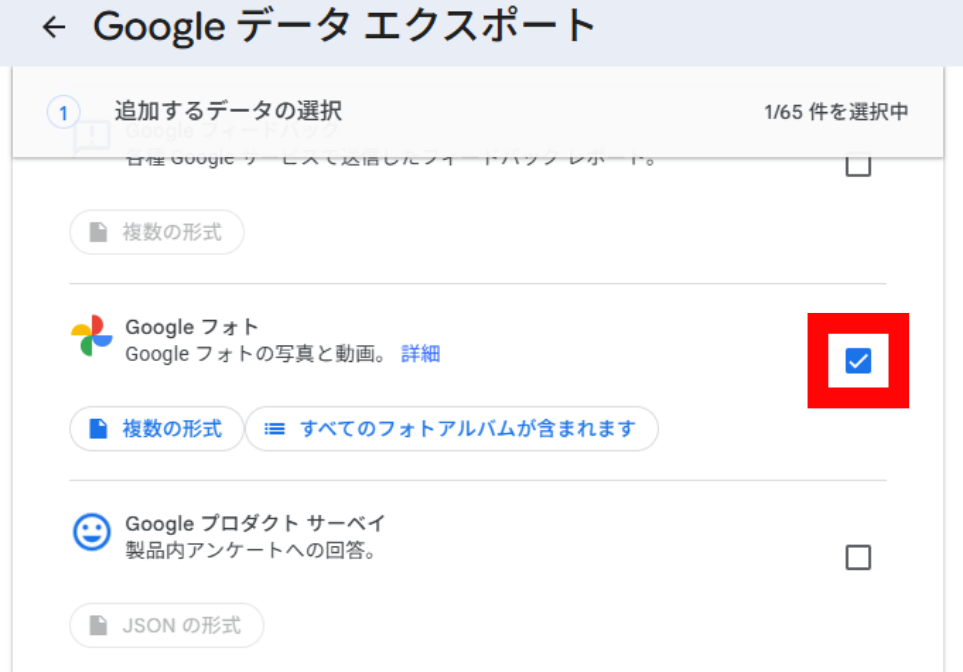Image resolution: width=963 pixels, height=672 pixels.
Task: Click 追加するデータの選択 step header
Action: (x=228, y=111)
